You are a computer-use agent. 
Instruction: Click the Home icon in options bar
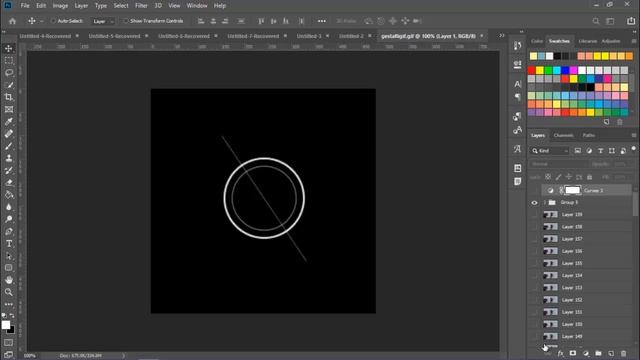(x=12, y=21)
